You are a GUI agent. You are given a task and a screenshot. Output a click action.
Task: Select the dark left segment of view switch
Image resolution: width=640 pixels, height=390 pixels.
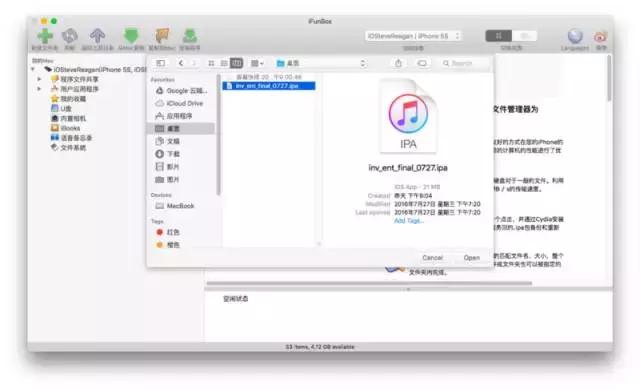click(498, 36)
